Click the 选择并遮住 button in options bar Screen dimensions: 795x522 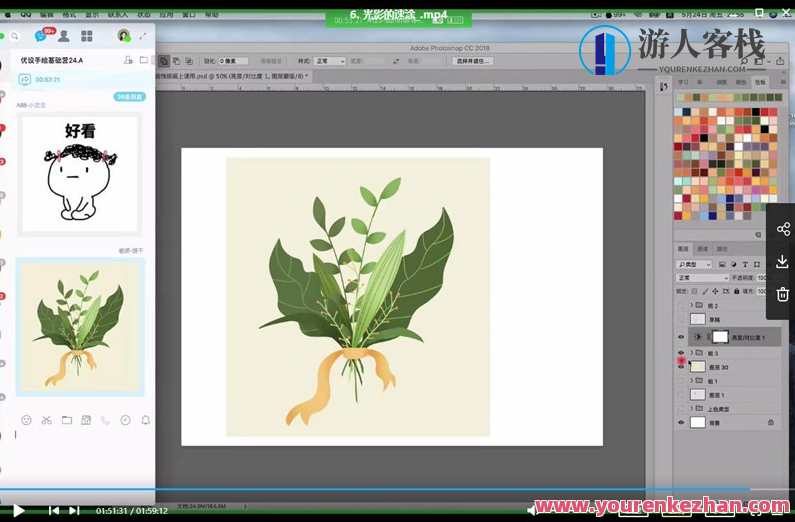pos(473,61)
